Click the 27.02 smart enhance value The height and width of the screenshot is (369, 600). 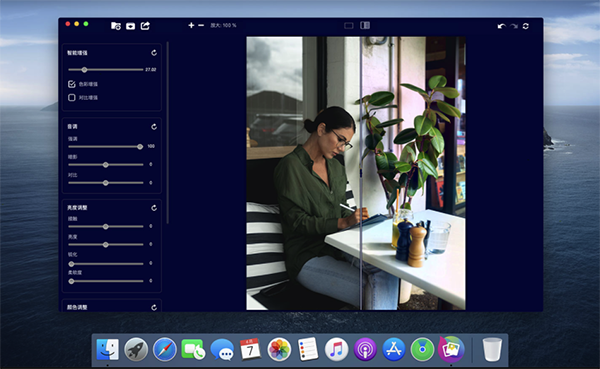click(151, 70)
